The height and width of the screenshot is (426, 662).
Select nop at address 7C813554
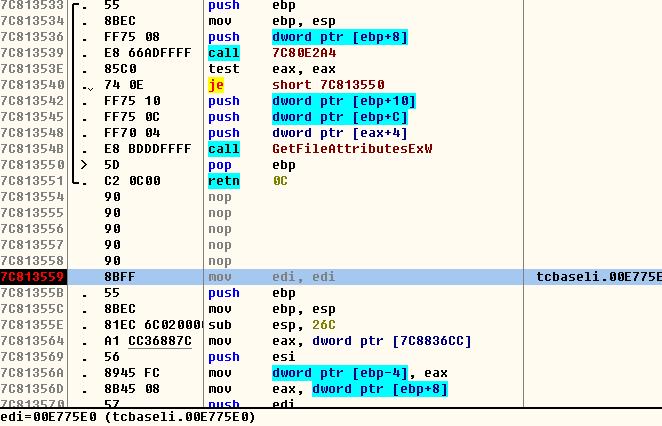click(220, 197)
